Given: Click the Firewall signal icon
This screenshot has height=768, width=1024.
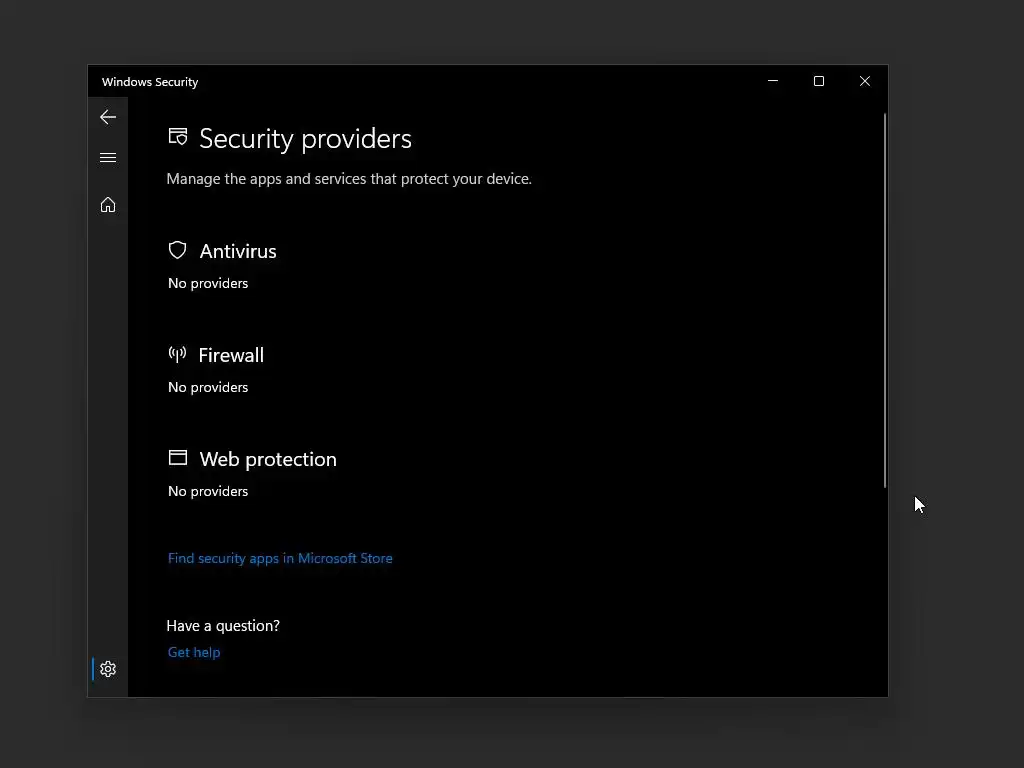Looking at the screenshot, I should [x=177, y=354].
